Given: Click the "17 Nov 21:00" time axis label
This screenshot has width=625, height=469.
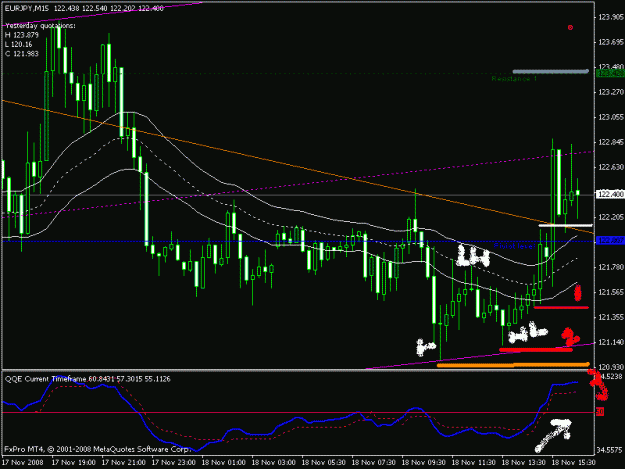Looking at the screenshot, I should click(124, 463).
